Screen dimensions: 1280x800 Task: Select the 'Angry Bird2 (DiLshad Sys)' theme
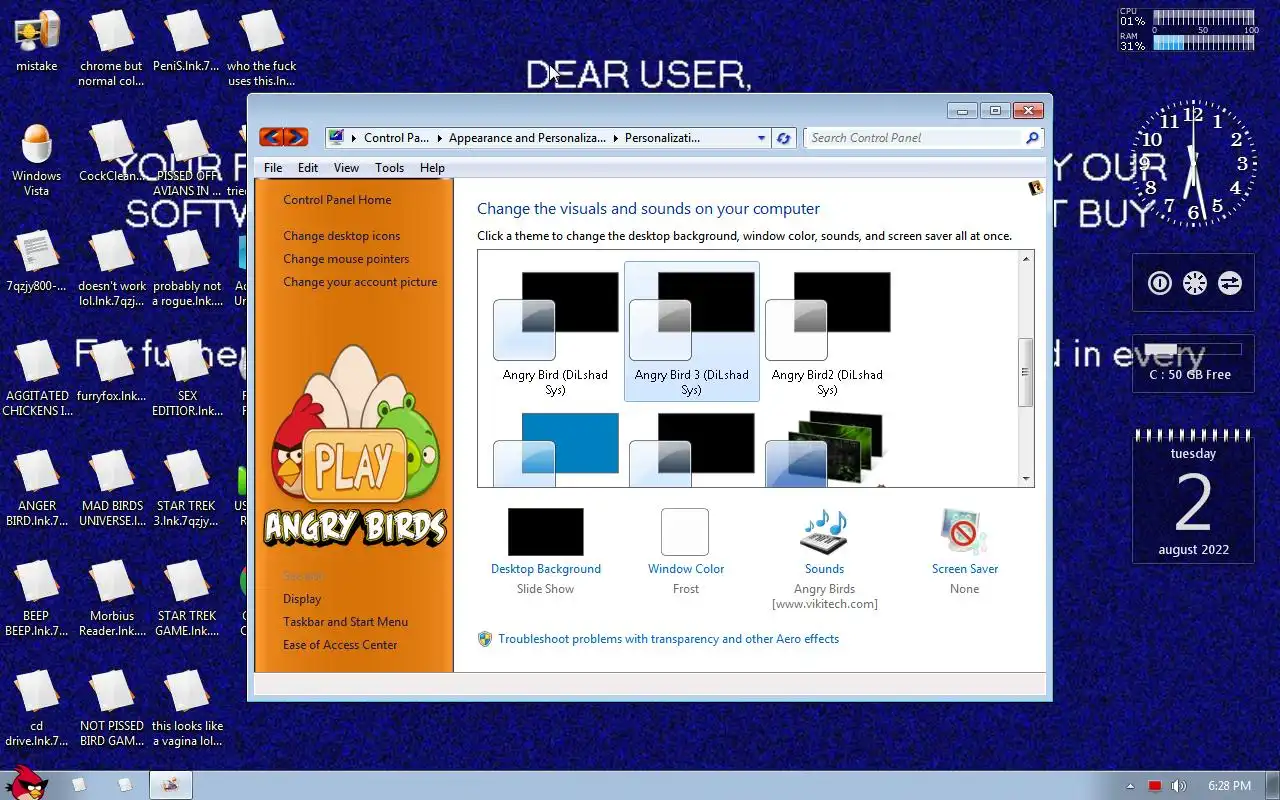pos(827,333)
